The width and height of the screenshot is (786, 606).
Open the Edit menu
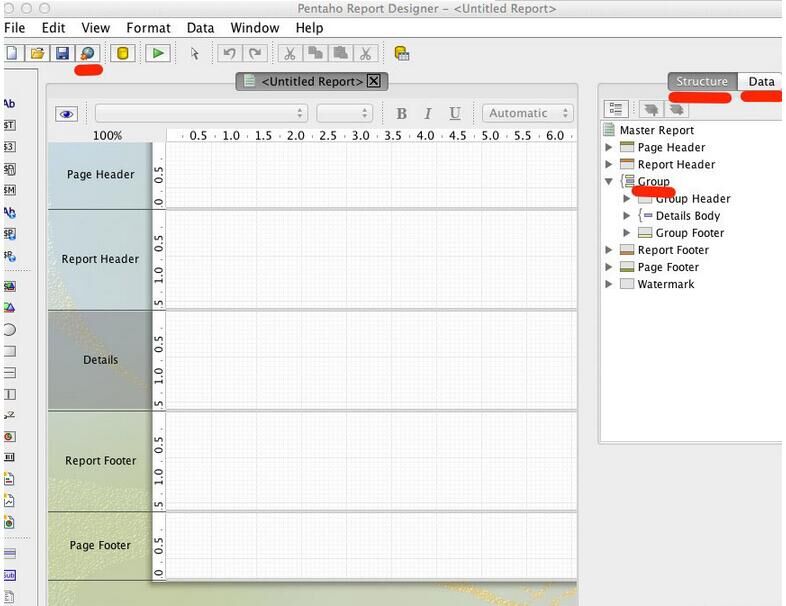coord(54,28)
